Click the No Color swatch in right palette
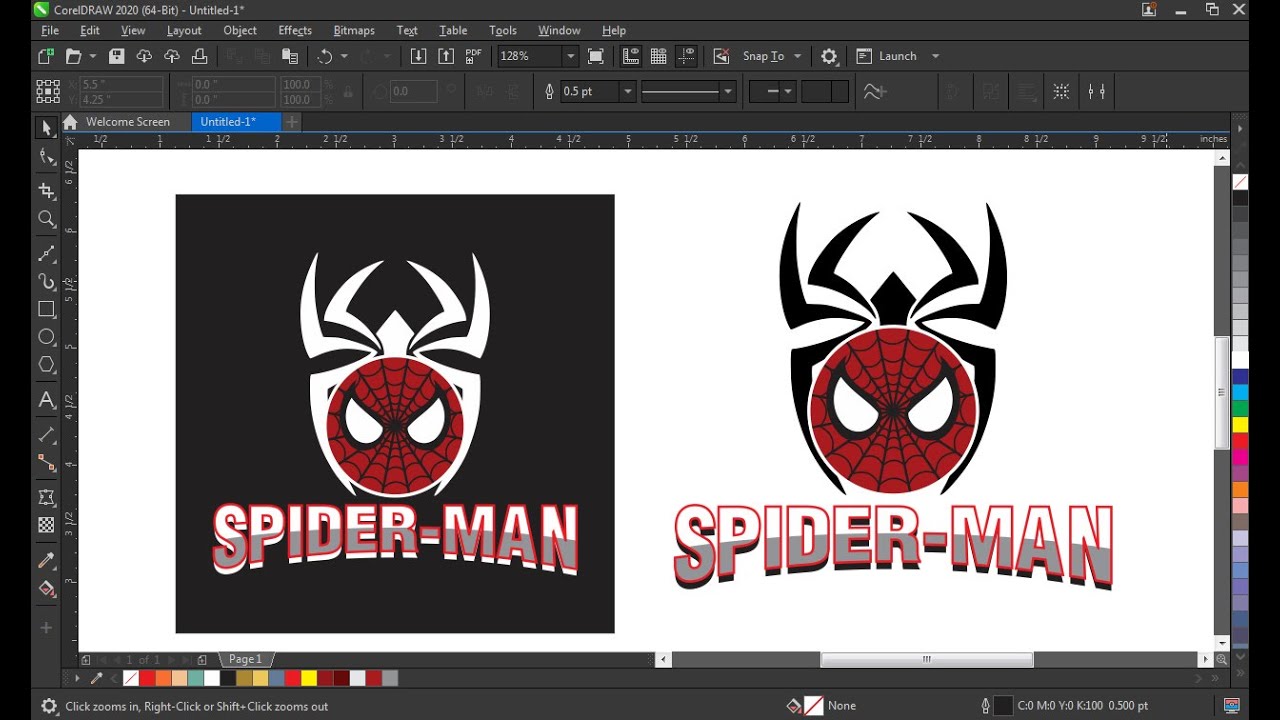Viewport: 1280px width, 720px height. coord(1240,182)
